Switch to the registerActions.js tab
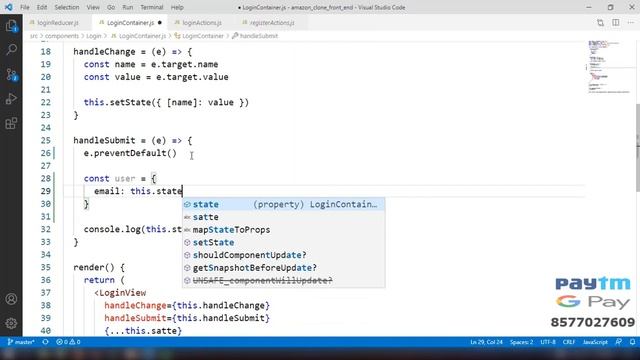Screen dimensions: 640x360 pos(271,23)
